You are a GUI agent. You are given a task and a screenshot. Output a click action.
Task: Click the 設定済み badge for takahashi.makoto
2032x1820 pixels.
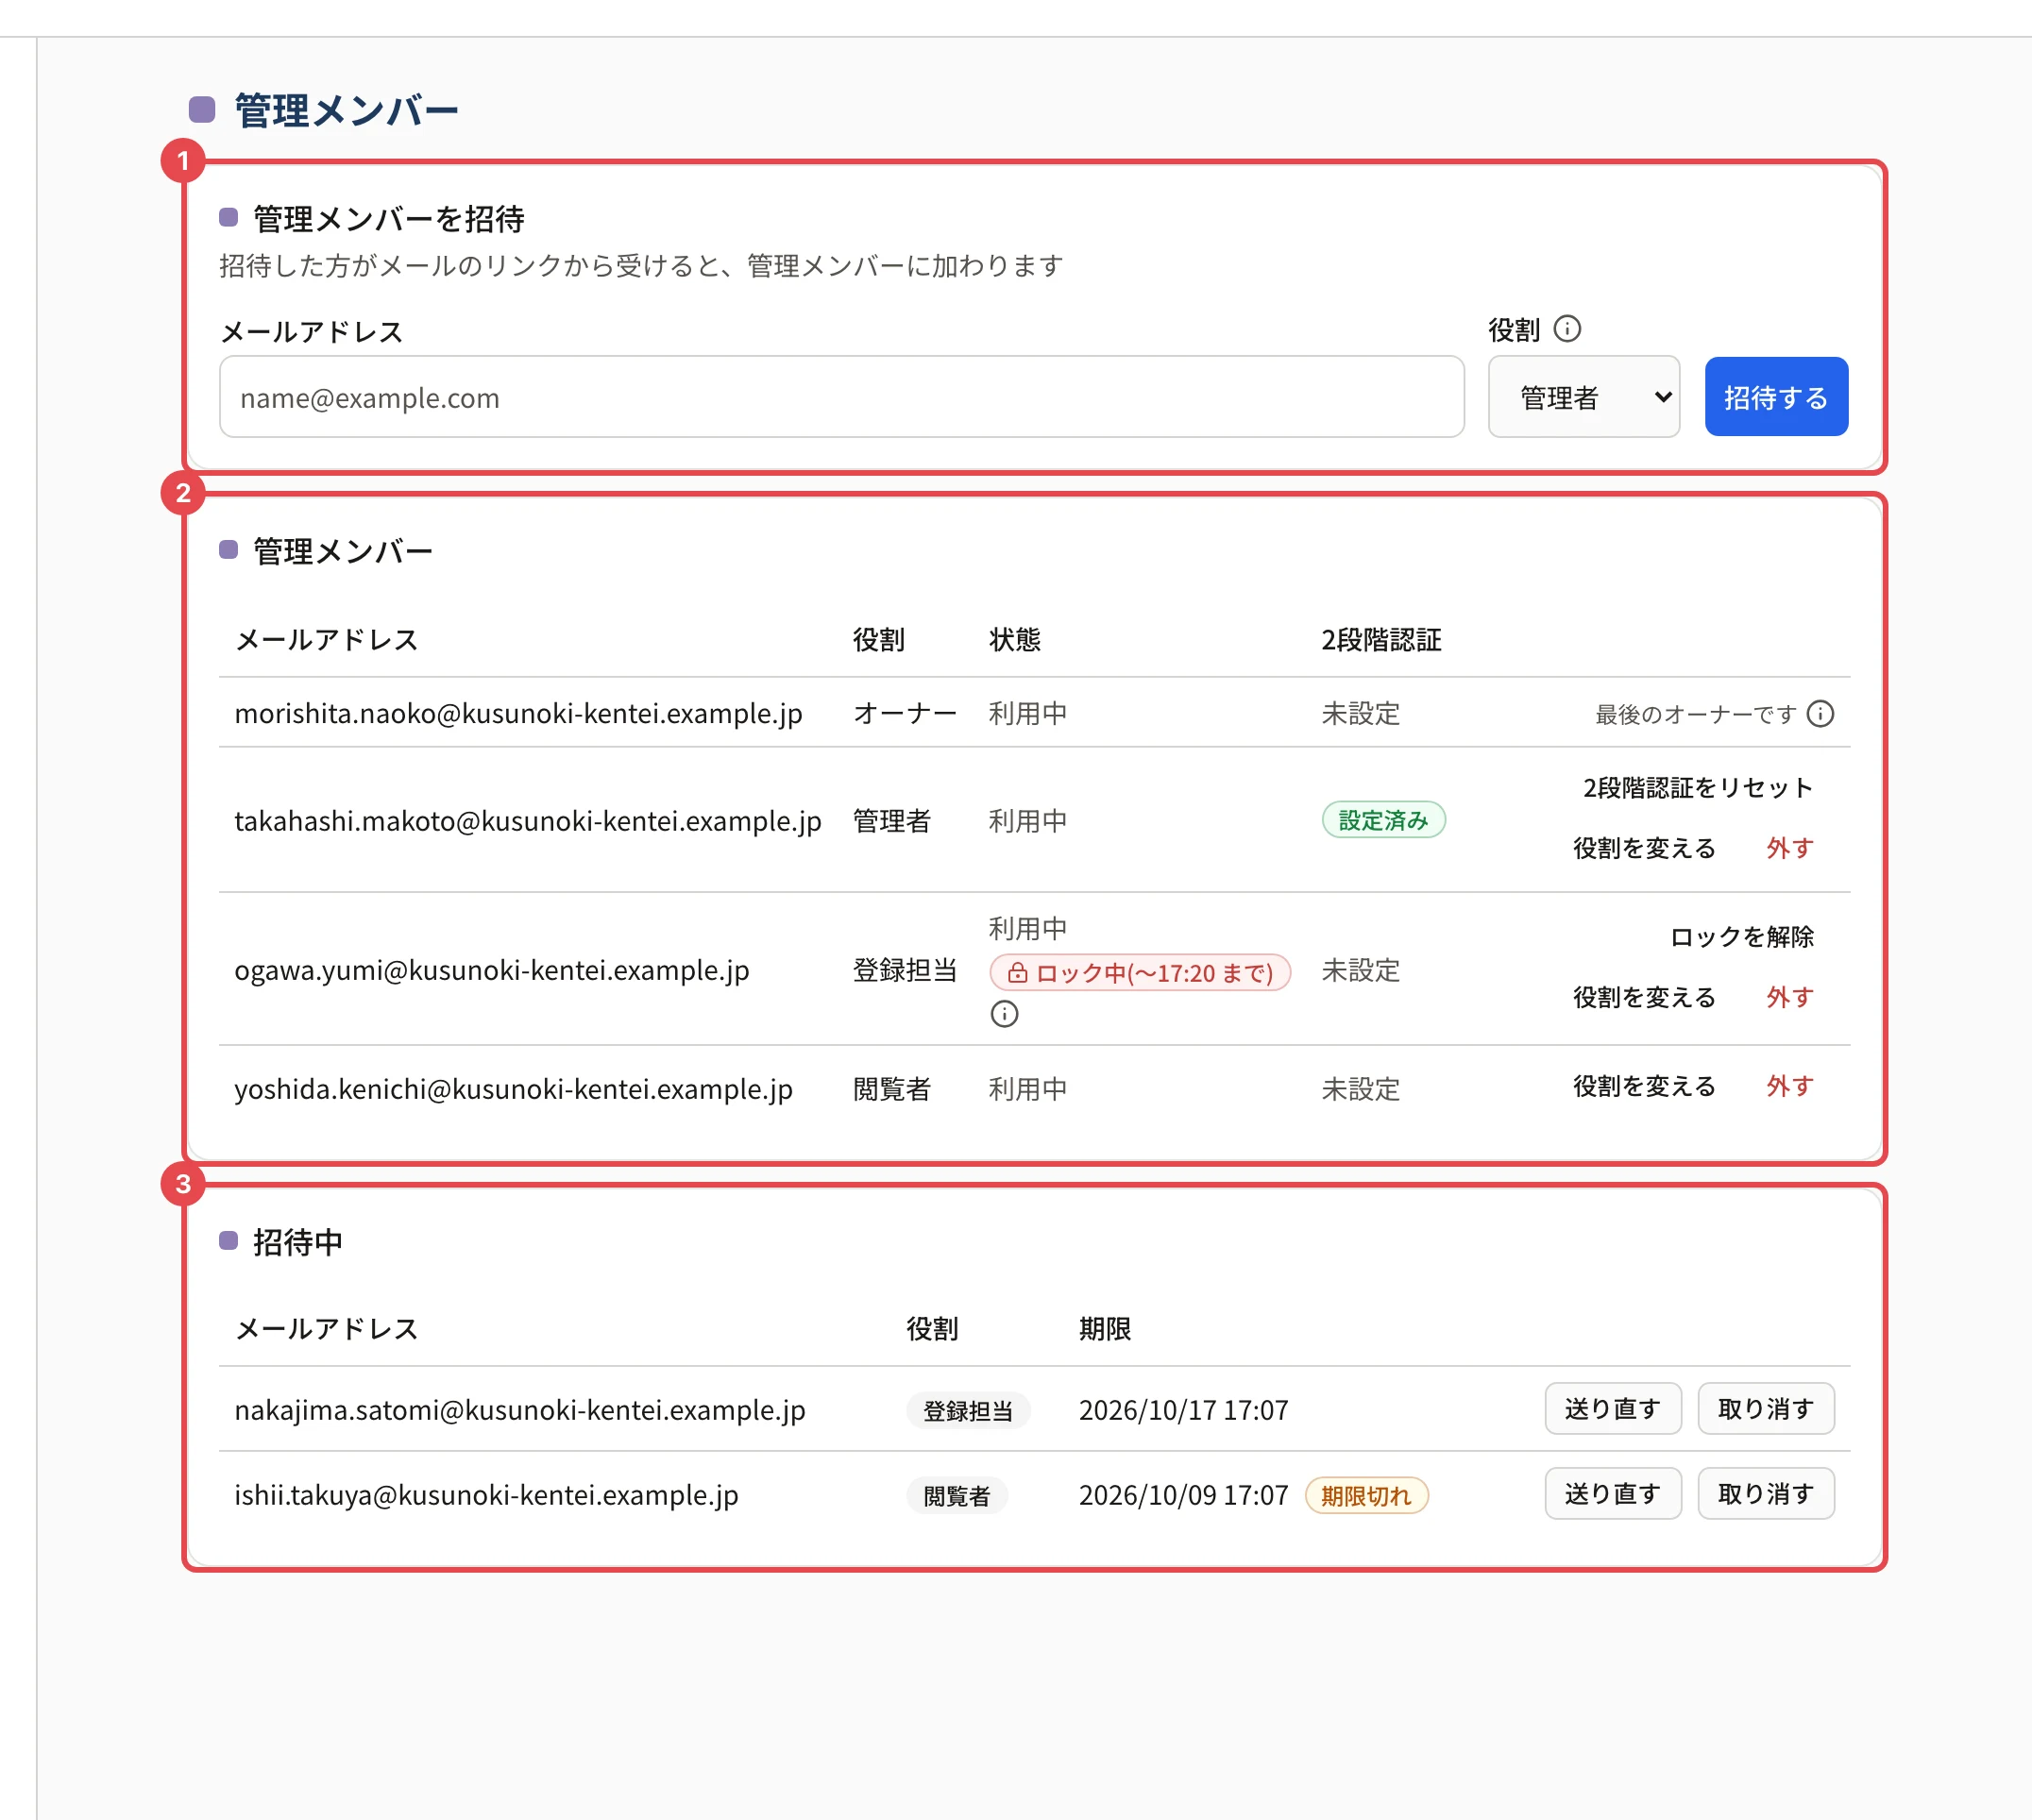pyautogui.click(x=1383, y=820)
